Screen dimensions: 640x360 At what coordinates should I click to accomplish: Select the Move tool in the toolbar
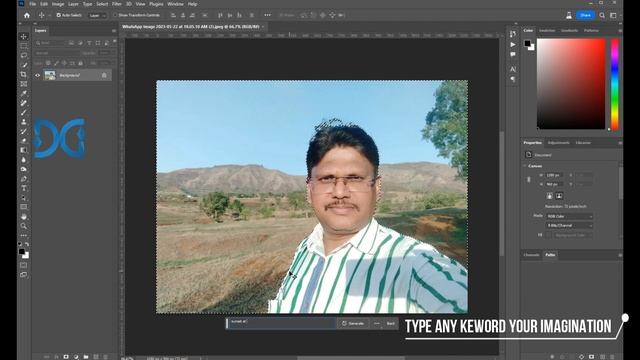(x=24, y=36)
